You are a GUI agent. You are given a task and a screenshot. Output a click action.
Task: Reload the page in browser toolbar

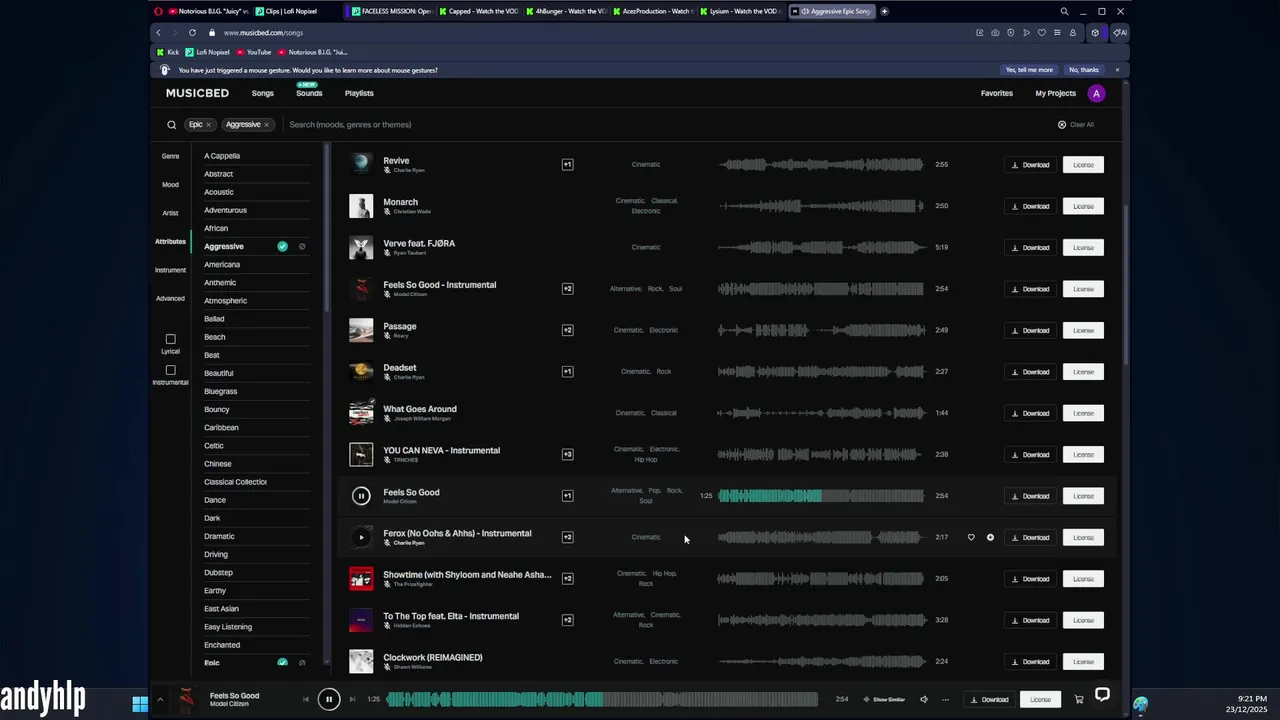tap(192, 32)
